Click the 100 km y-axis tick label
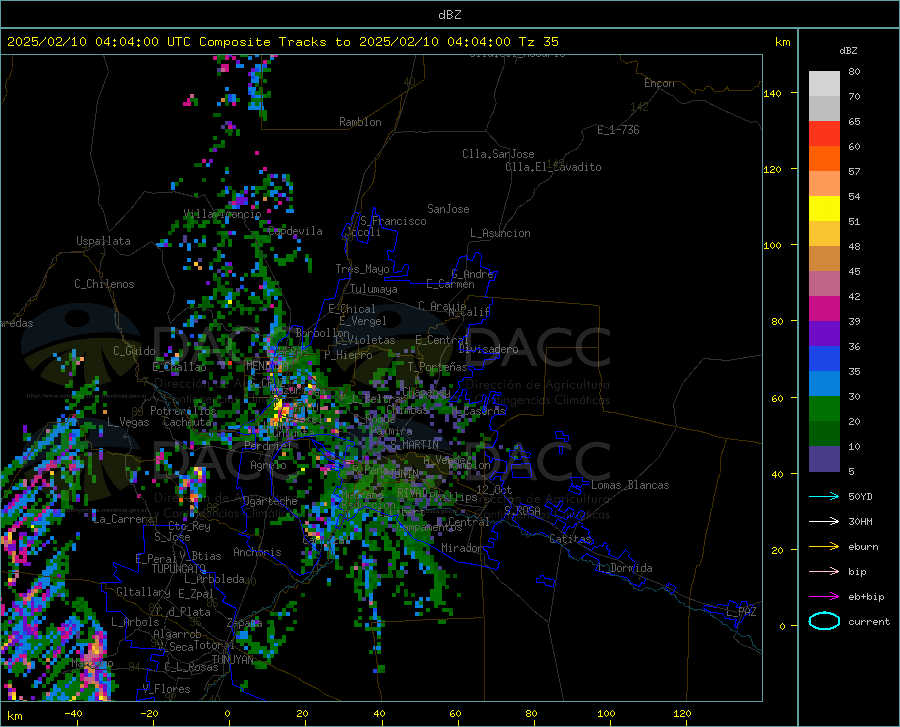Image resolution: width=900 pixels, height=727 pixels. (772, 245)
